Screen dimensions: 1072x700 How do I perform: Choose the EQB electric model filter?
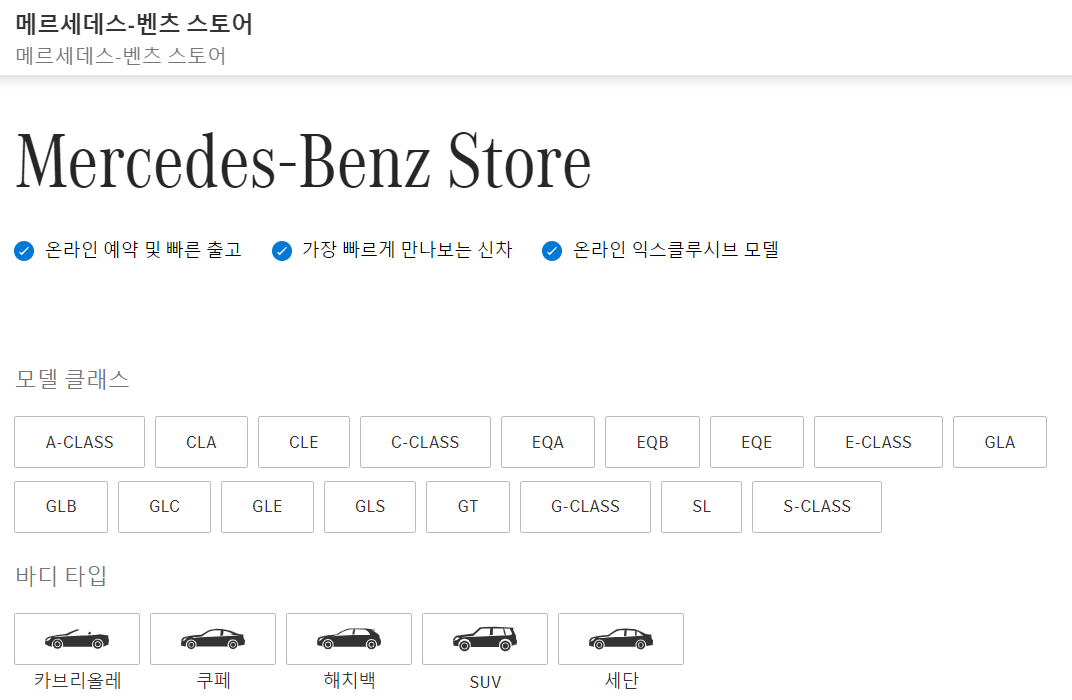[x=652, y=441]
